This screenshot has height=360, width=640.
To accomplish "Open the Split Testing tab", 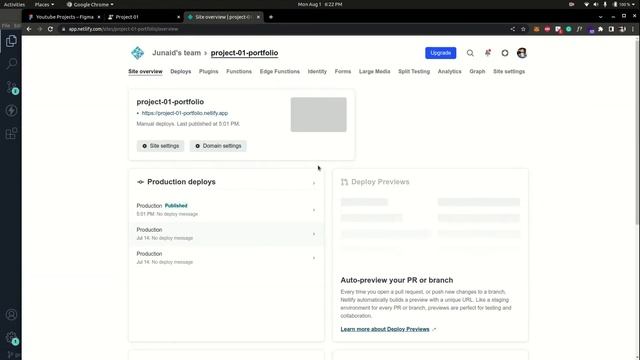I will [414, 71].
